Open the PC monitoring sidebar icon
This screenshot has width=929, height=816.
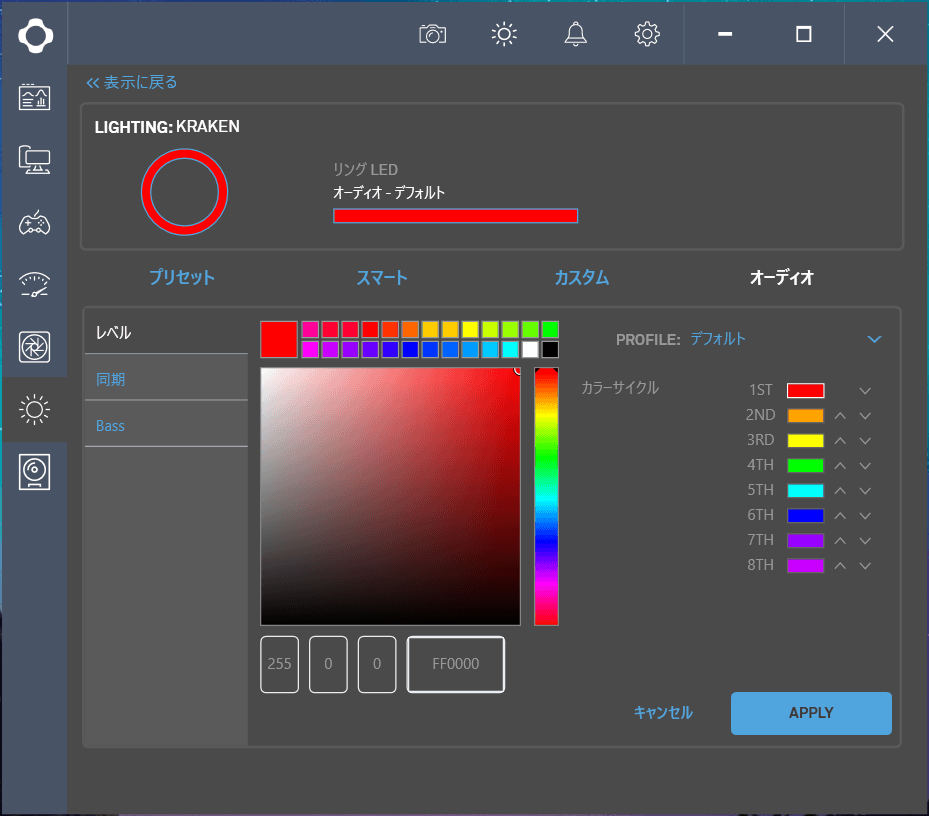tap(34, 97)
